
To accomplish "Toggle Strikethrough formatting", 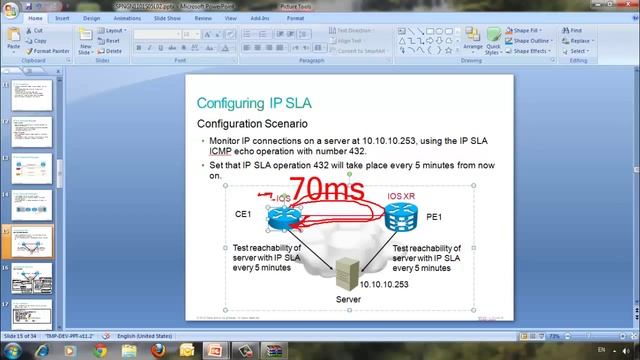I will (x=172, y=48).
